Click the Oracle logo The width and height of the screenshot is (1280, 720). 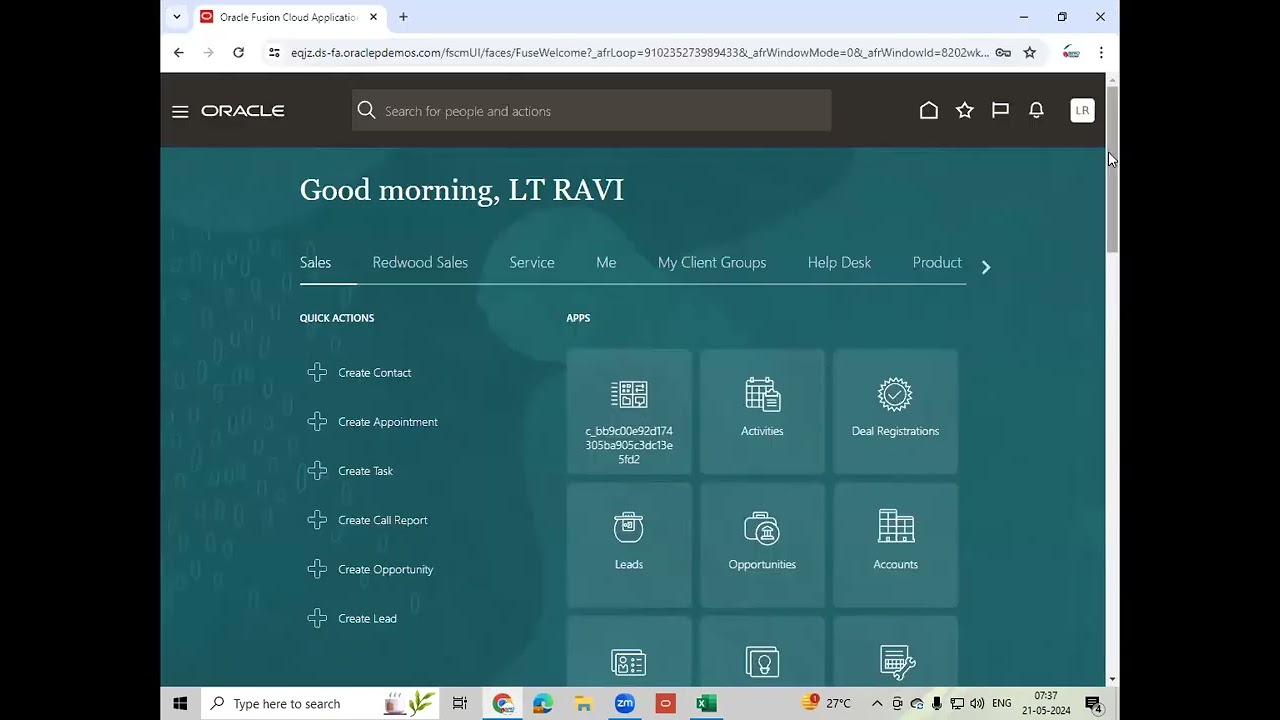(243, 111)
